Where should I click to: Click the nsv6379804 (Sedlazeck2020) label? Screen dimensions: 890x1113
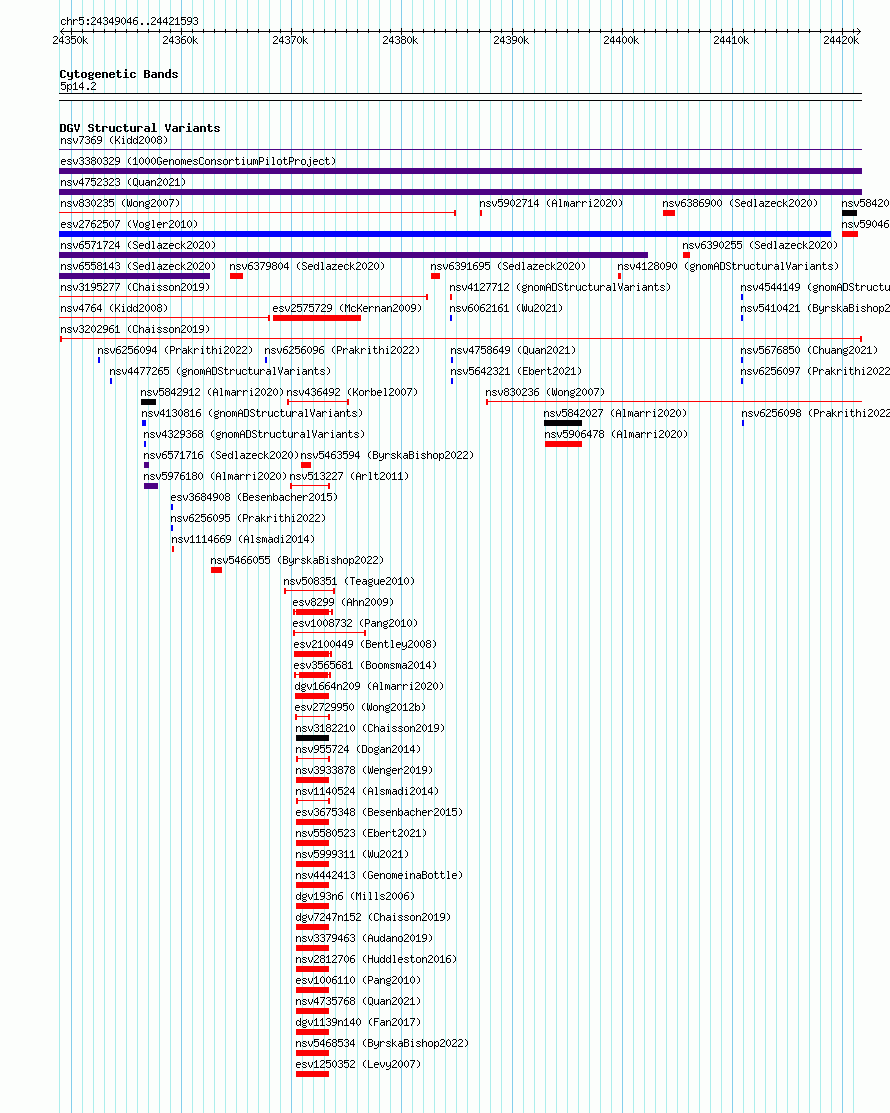307,267
